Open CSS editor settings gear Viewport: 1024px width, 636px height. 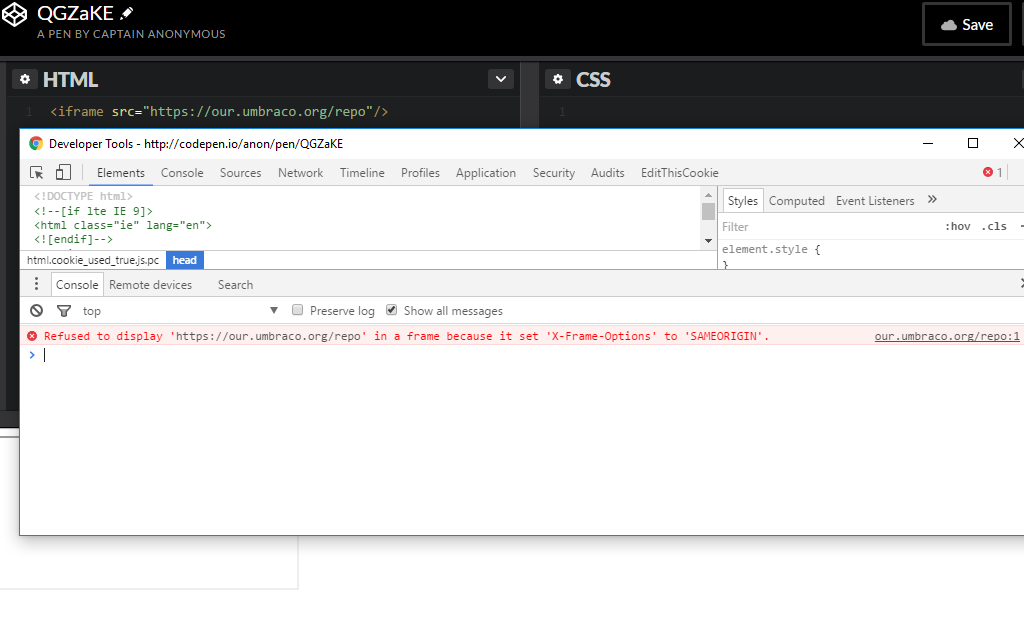[558, 79]
